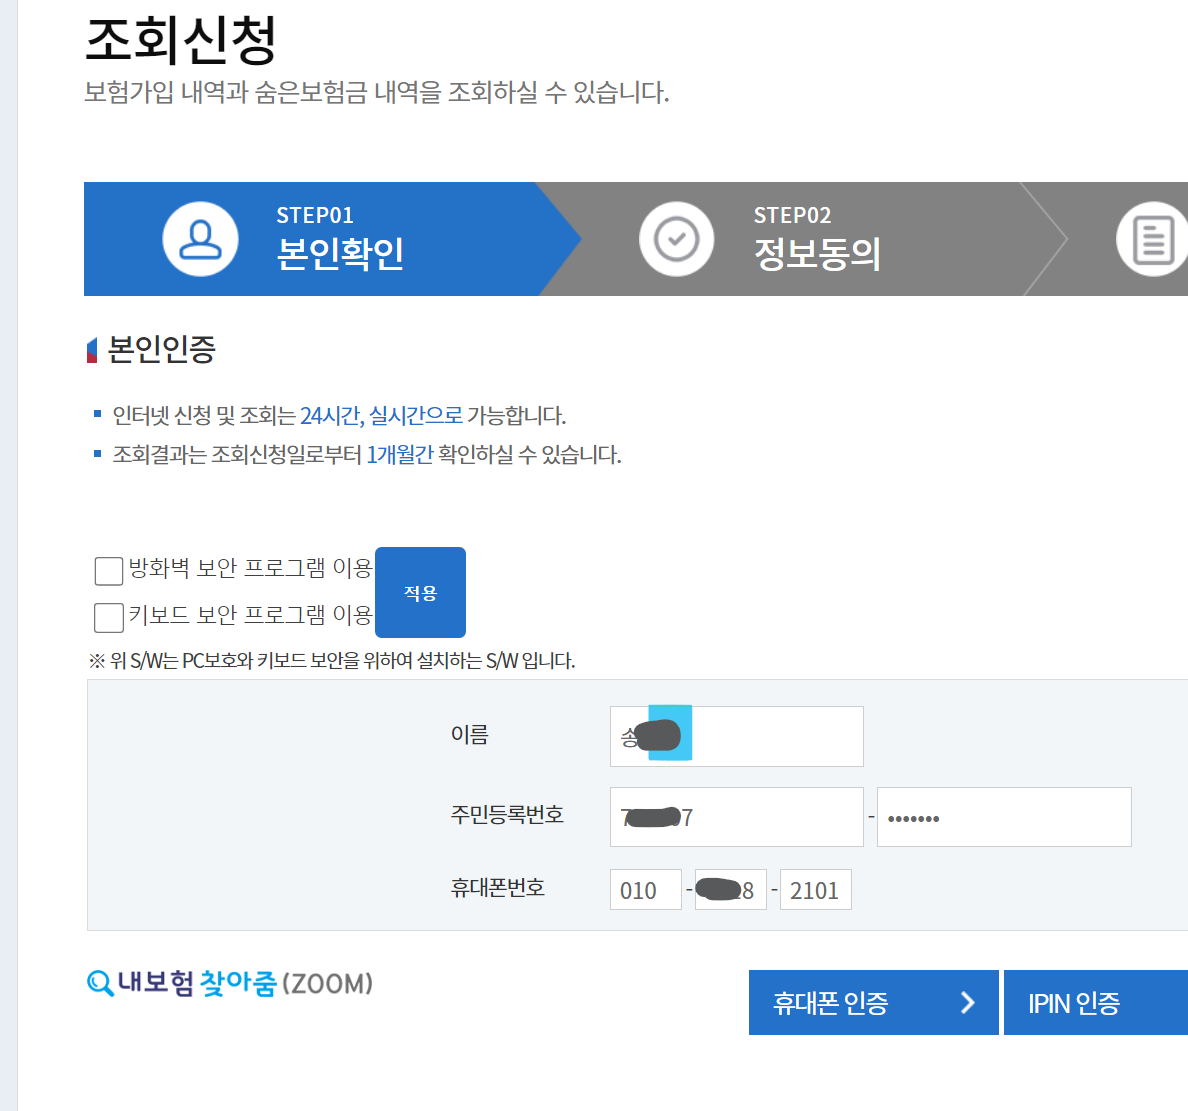Select the STEP01 본인확인 step tab
The height and width of the screenshot is (1111, 1188).
(332, 239)
